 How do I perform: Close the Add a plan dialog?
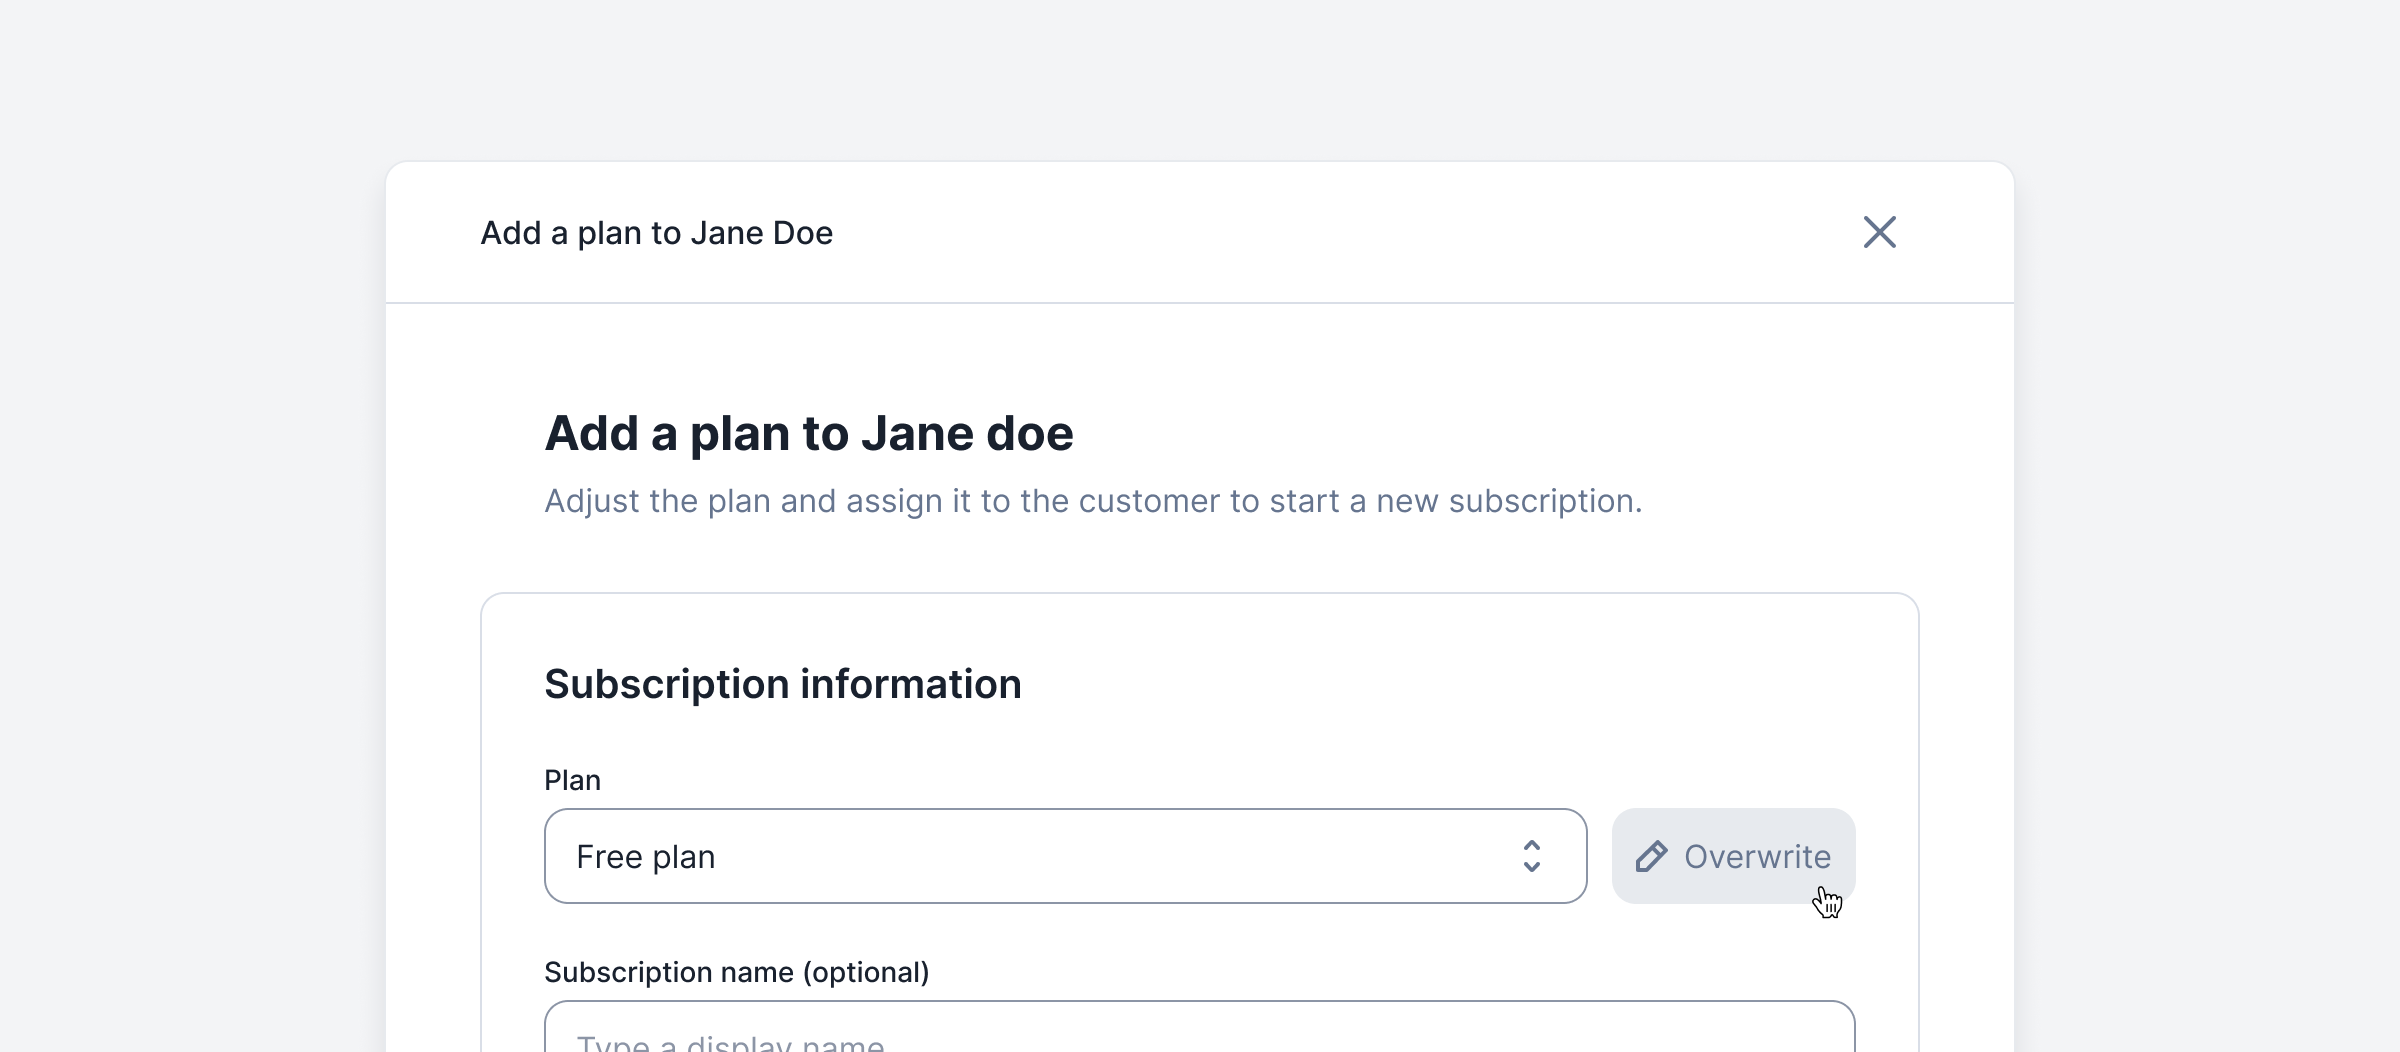[x=1880, y=232]
